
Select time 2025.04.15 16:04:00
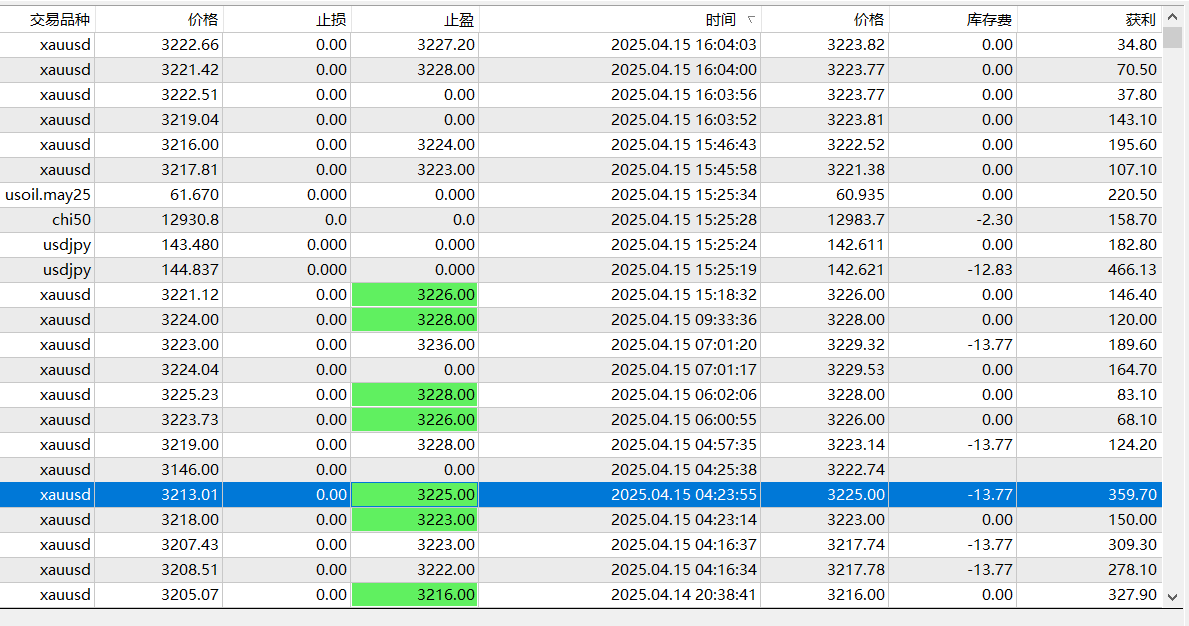coord(683,70)
